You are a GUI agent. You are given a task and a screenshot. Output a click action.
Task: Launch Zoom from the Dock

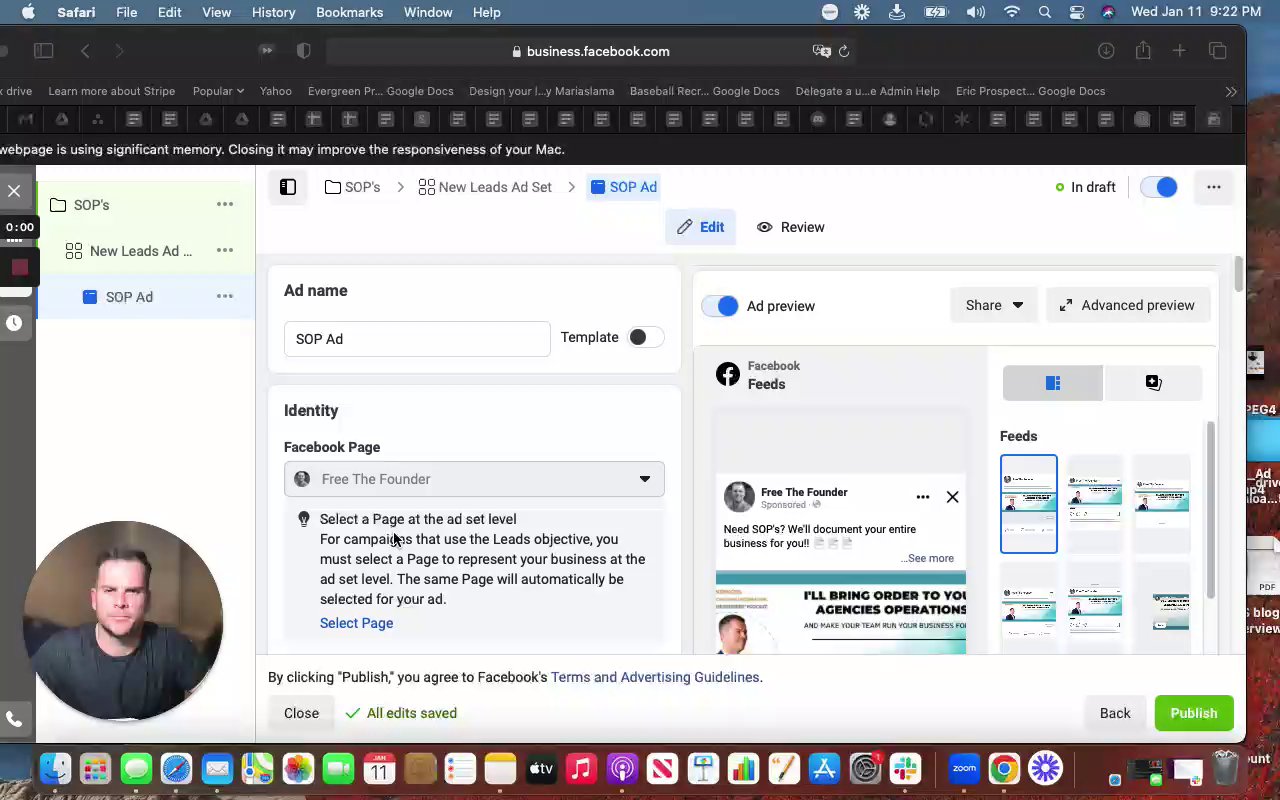tap(964, 768)
